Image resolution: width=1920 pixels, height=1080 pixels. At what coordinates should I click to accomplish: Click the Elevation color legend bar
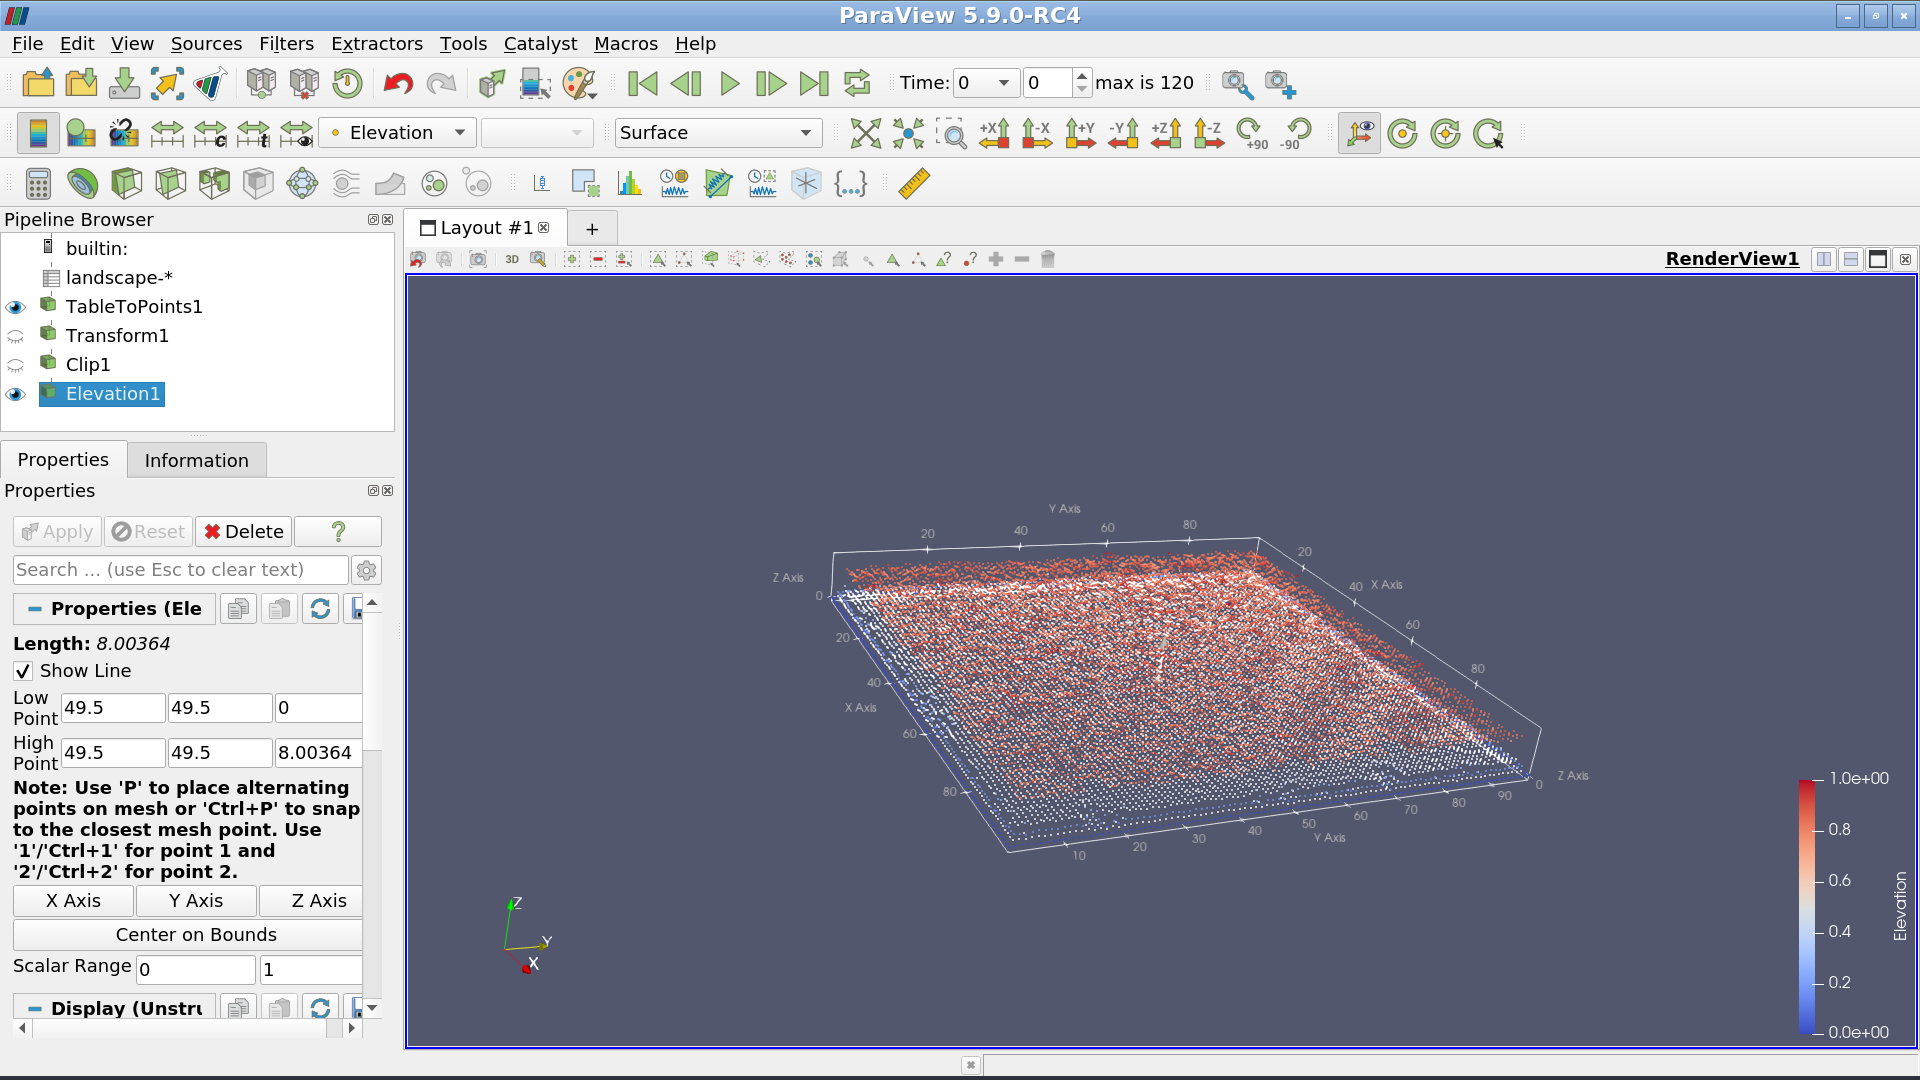1807,905
